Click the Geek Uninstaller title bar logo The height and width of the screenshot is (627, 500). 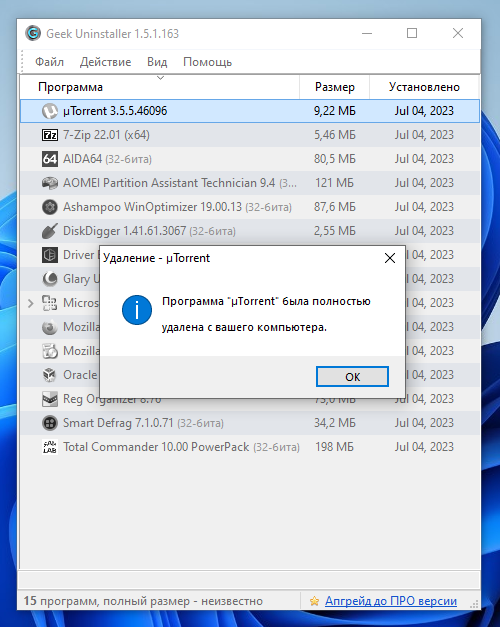coord(33,33)
